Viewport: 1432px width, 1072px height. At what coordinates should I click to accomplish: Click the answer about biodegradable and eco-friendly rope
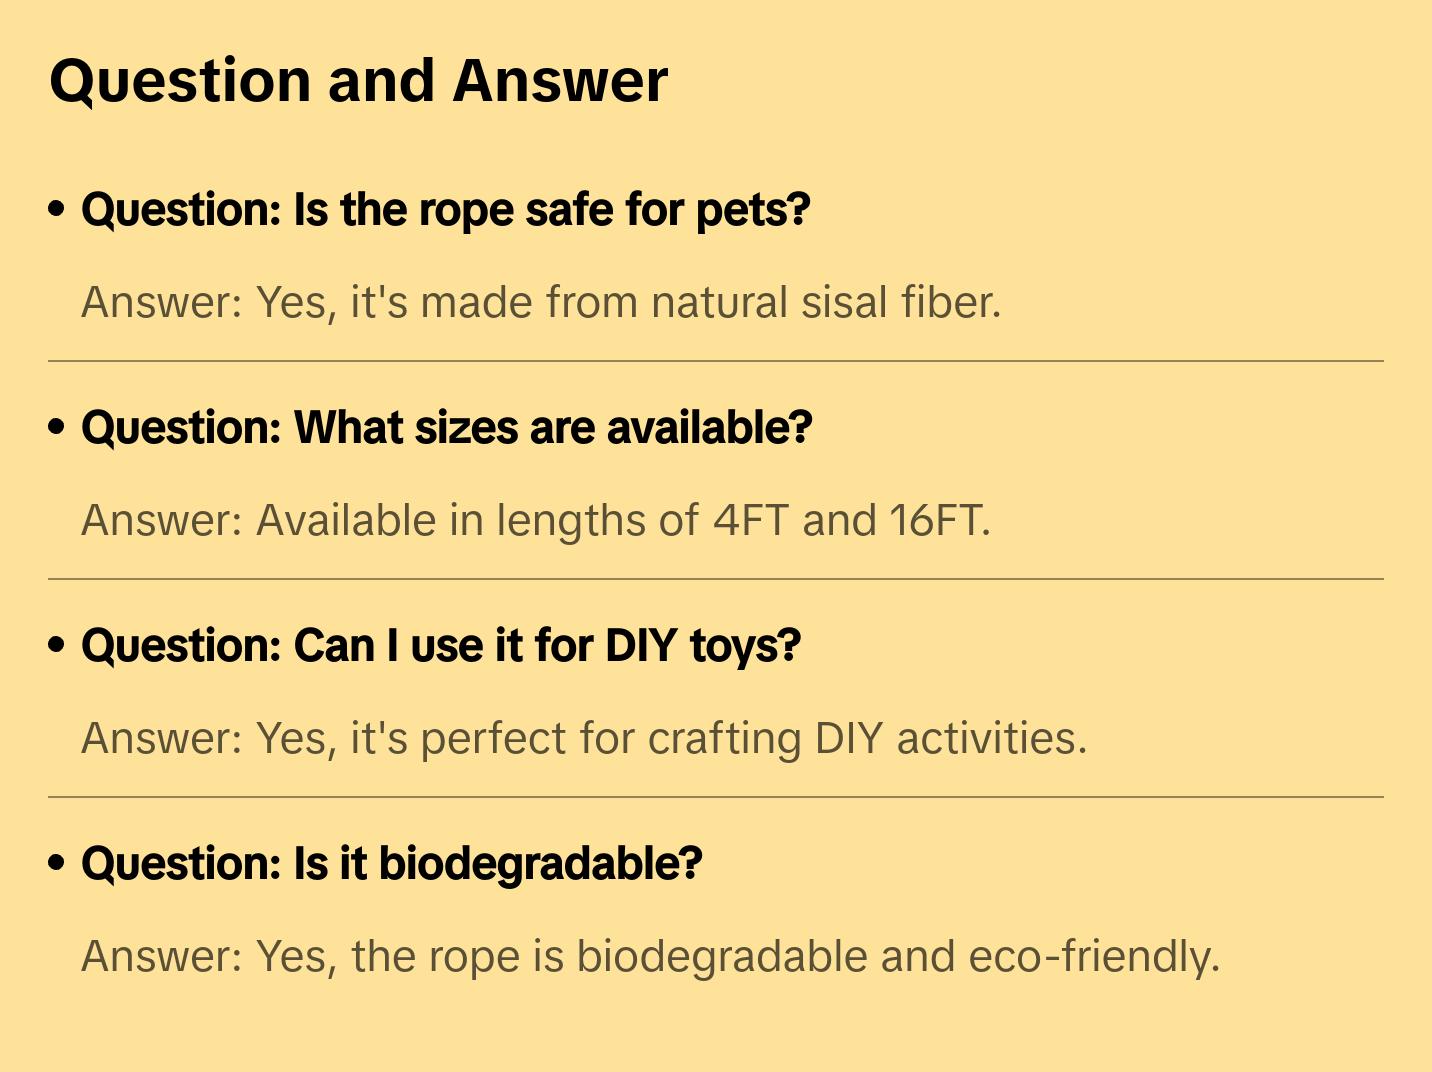650,956
